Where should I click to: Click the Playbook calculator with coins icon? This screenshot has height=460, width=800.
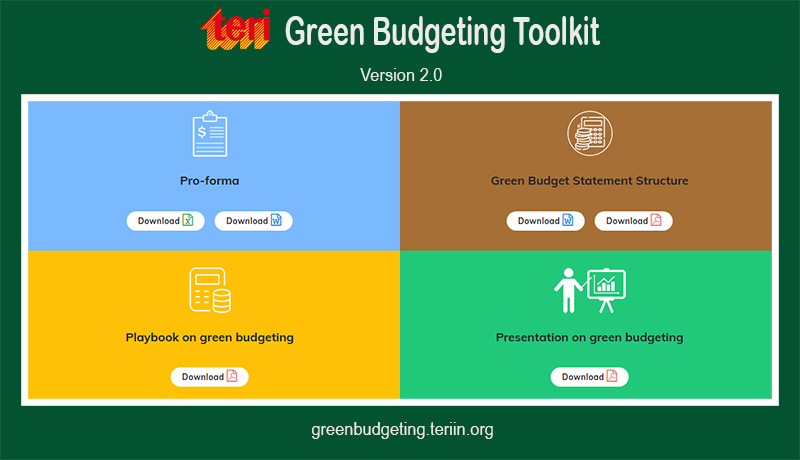210,290
